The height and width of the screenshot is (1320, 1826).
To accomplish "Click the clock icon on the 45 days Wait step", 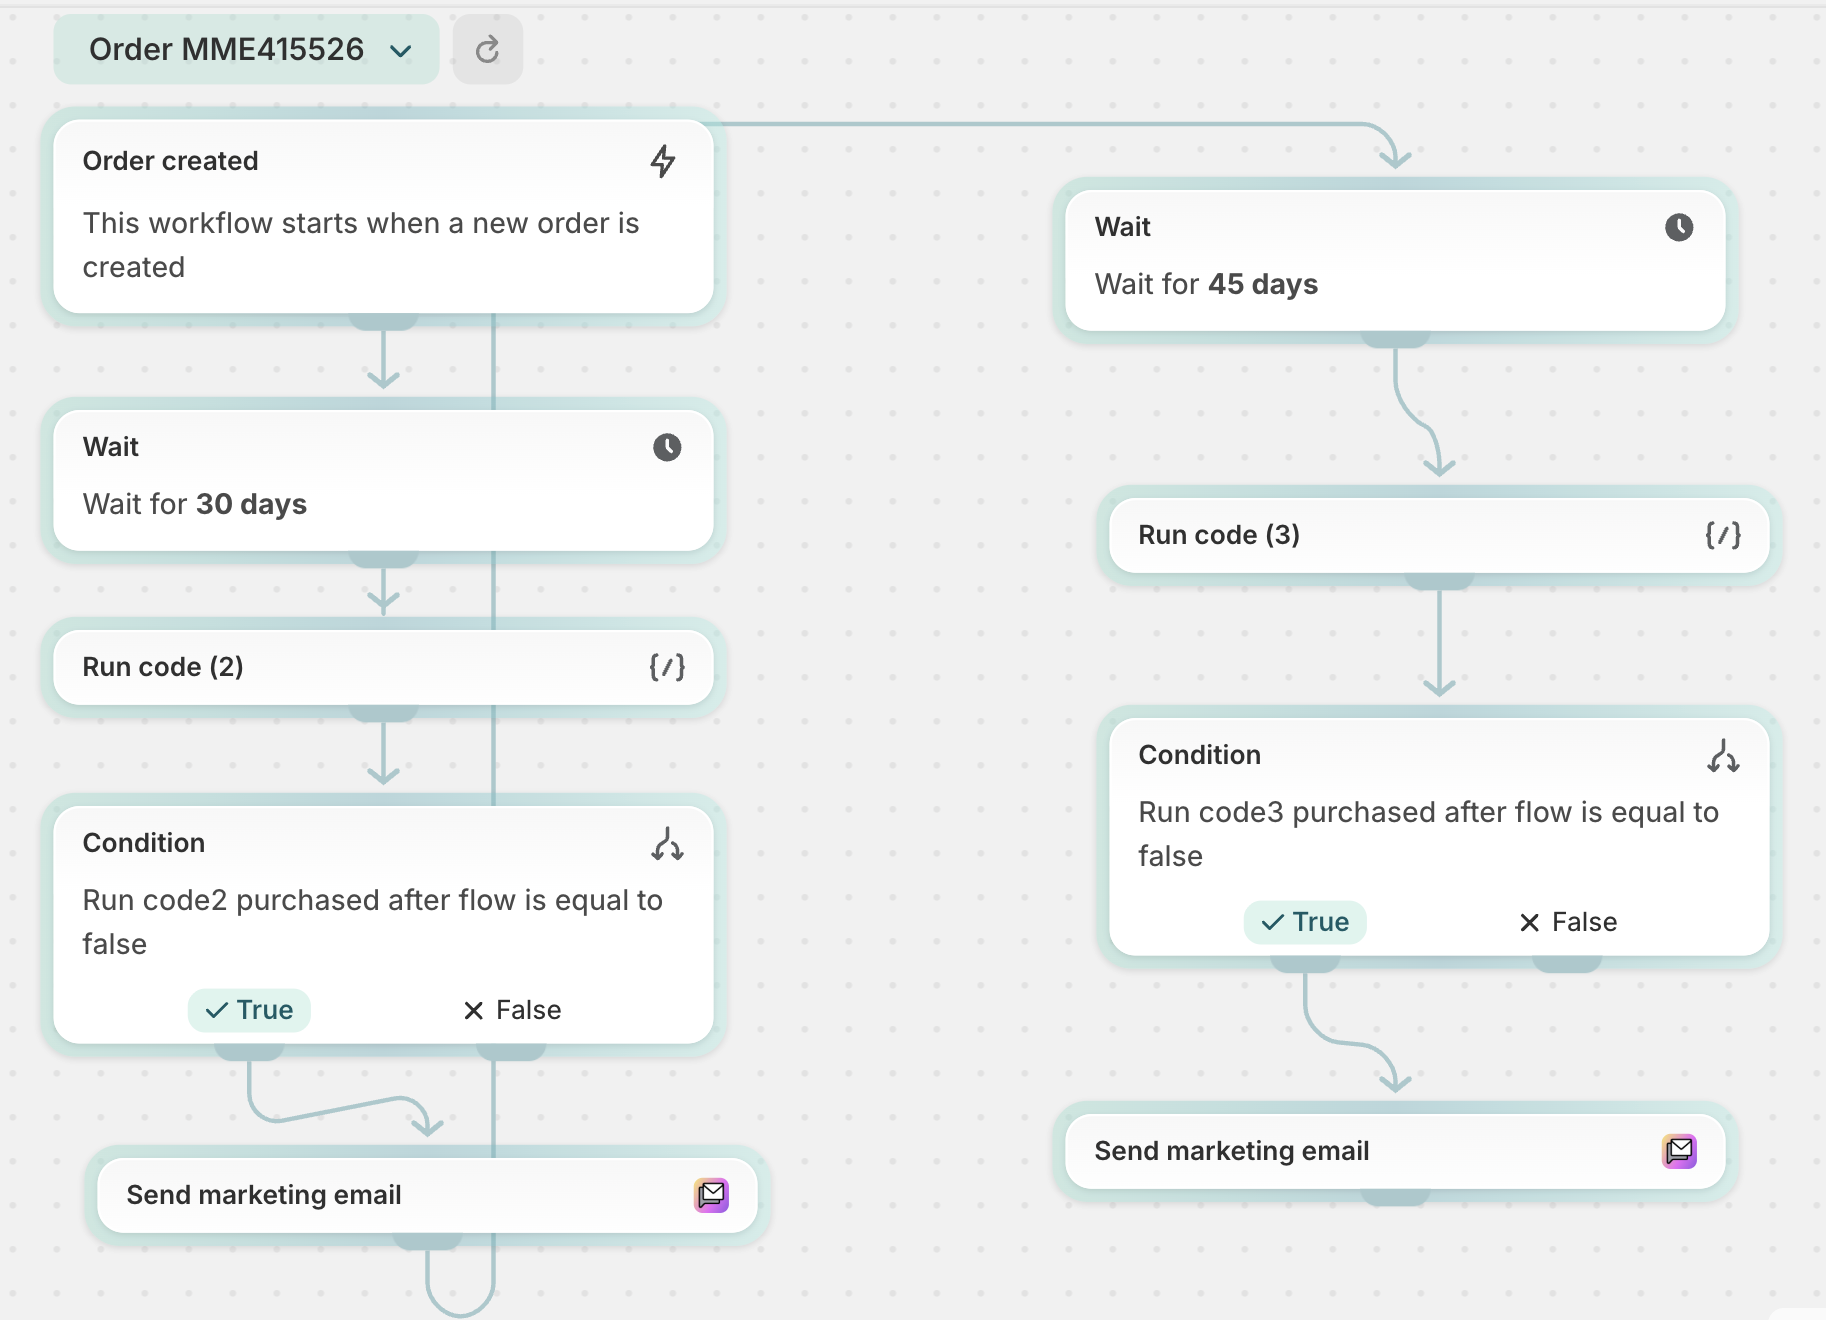I will (x=1679, y=227).
